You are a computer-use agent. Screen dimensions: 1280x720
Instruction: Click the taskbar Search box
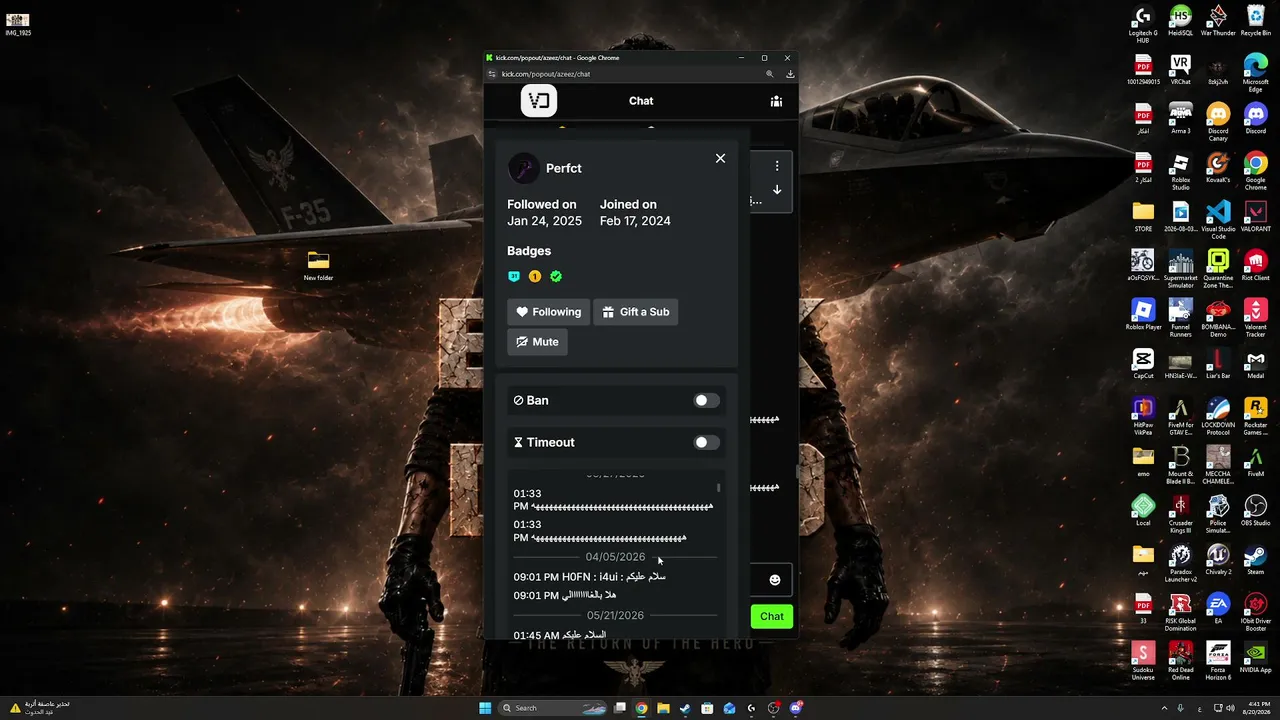coord(553,708)
